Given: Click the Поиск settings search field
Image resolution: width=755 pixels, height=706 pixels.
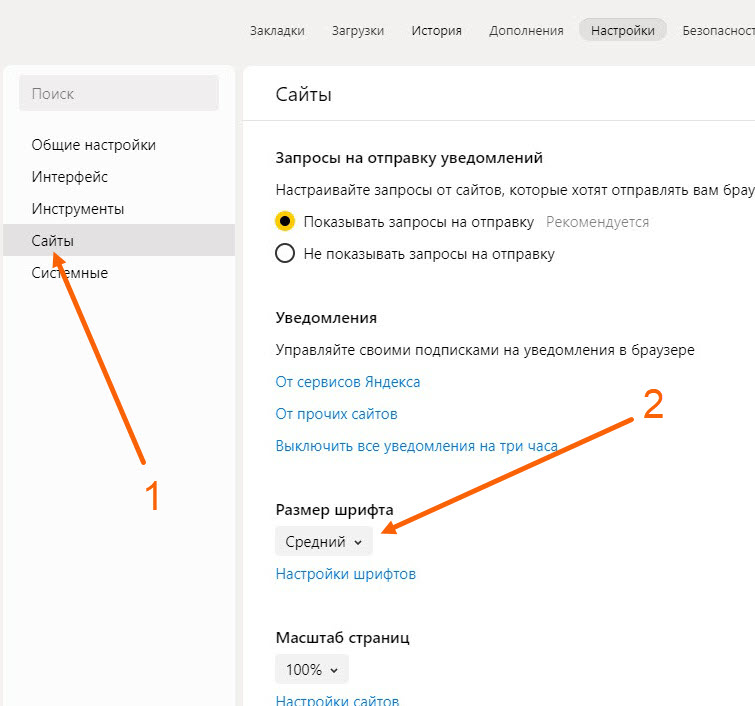Looking at the screenshot, I should click(x=118, y=94).
